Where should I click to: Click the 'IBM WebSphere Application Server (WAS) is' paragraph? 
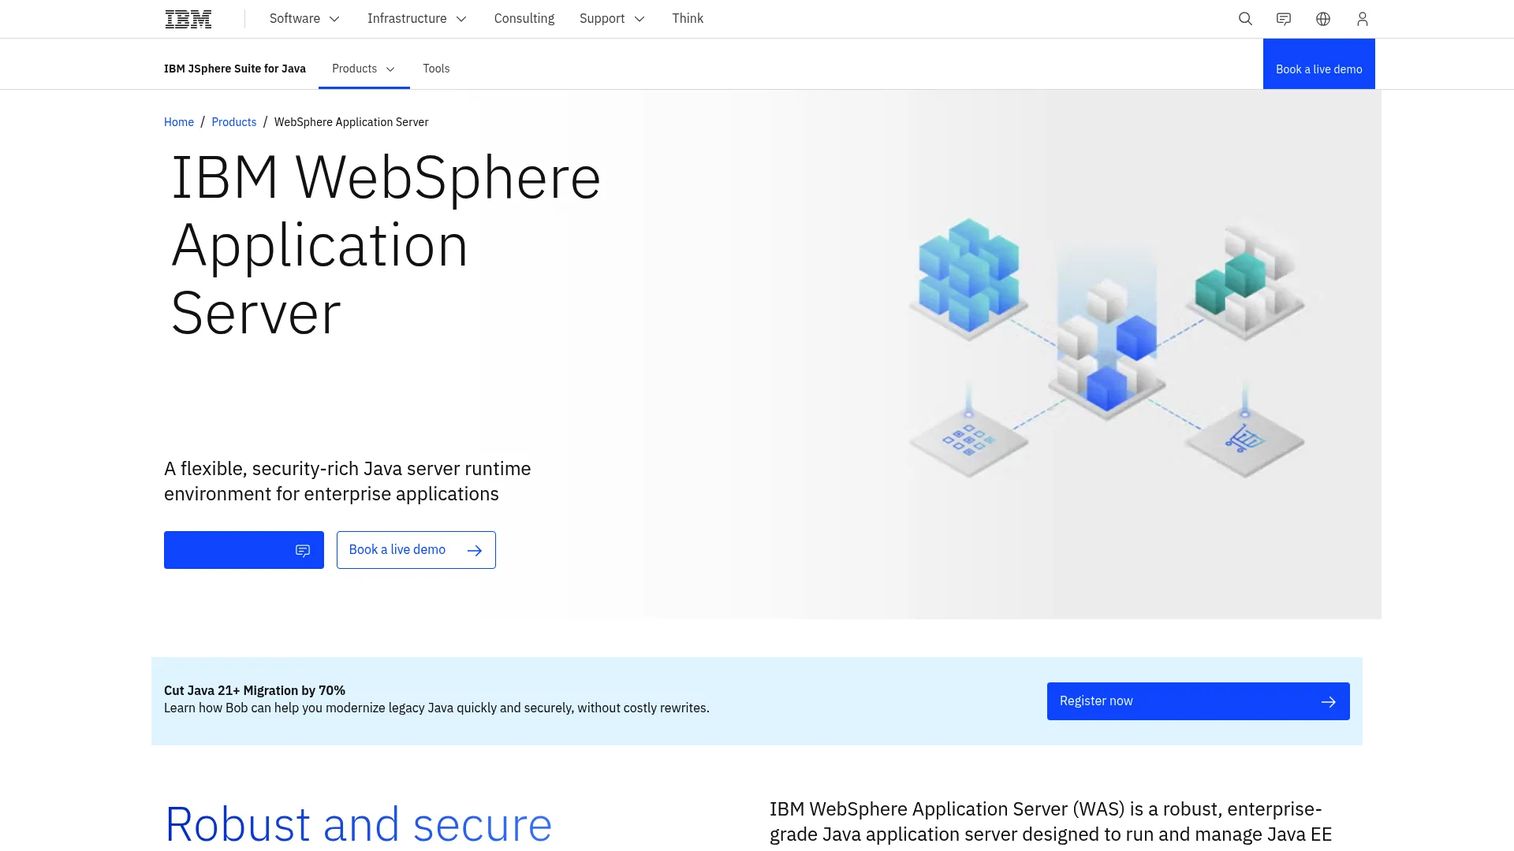click(1051, 822)
